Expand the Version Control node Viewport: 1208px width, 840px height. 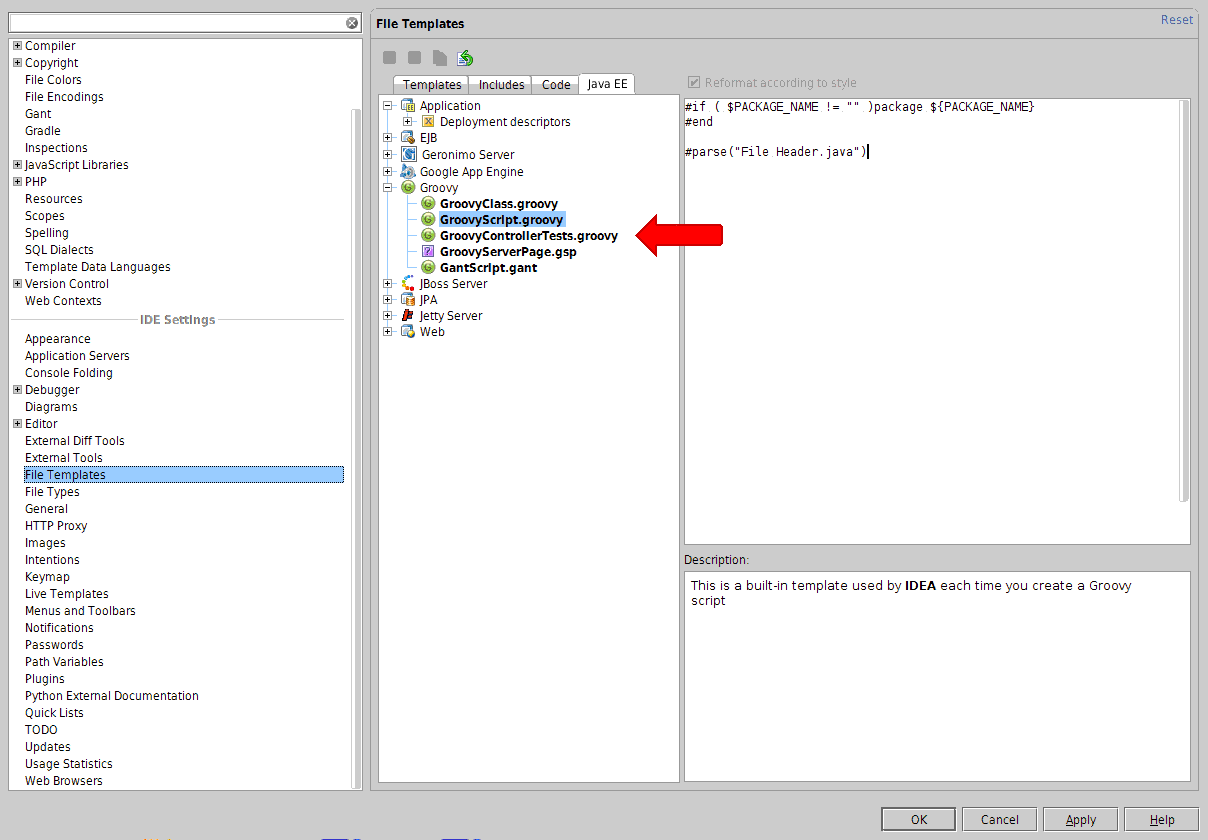tap(17, 284)
